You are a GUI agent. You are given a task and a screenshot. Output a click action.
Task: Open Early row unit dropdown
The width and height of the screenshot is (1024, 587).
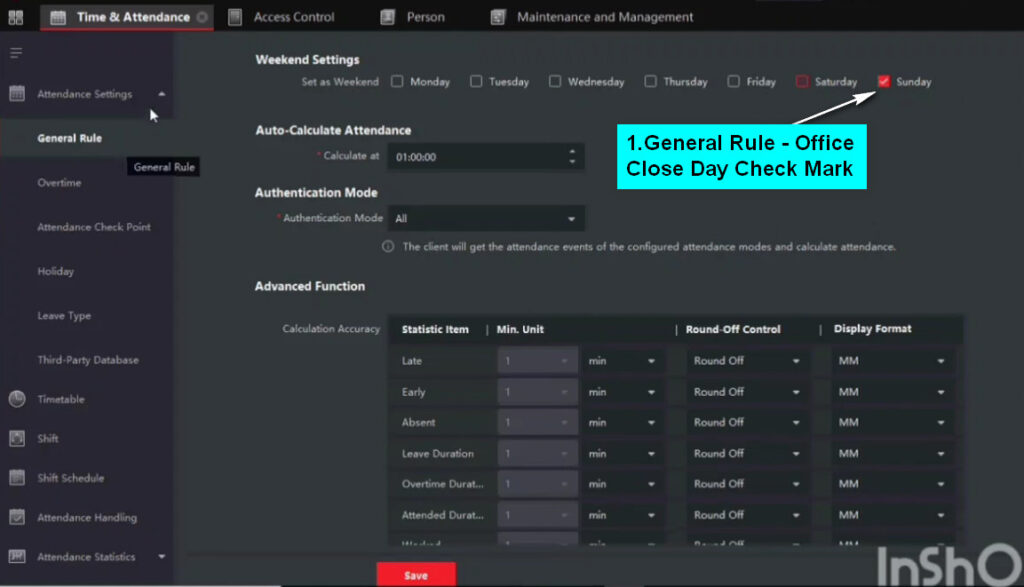tap(621, 392)
